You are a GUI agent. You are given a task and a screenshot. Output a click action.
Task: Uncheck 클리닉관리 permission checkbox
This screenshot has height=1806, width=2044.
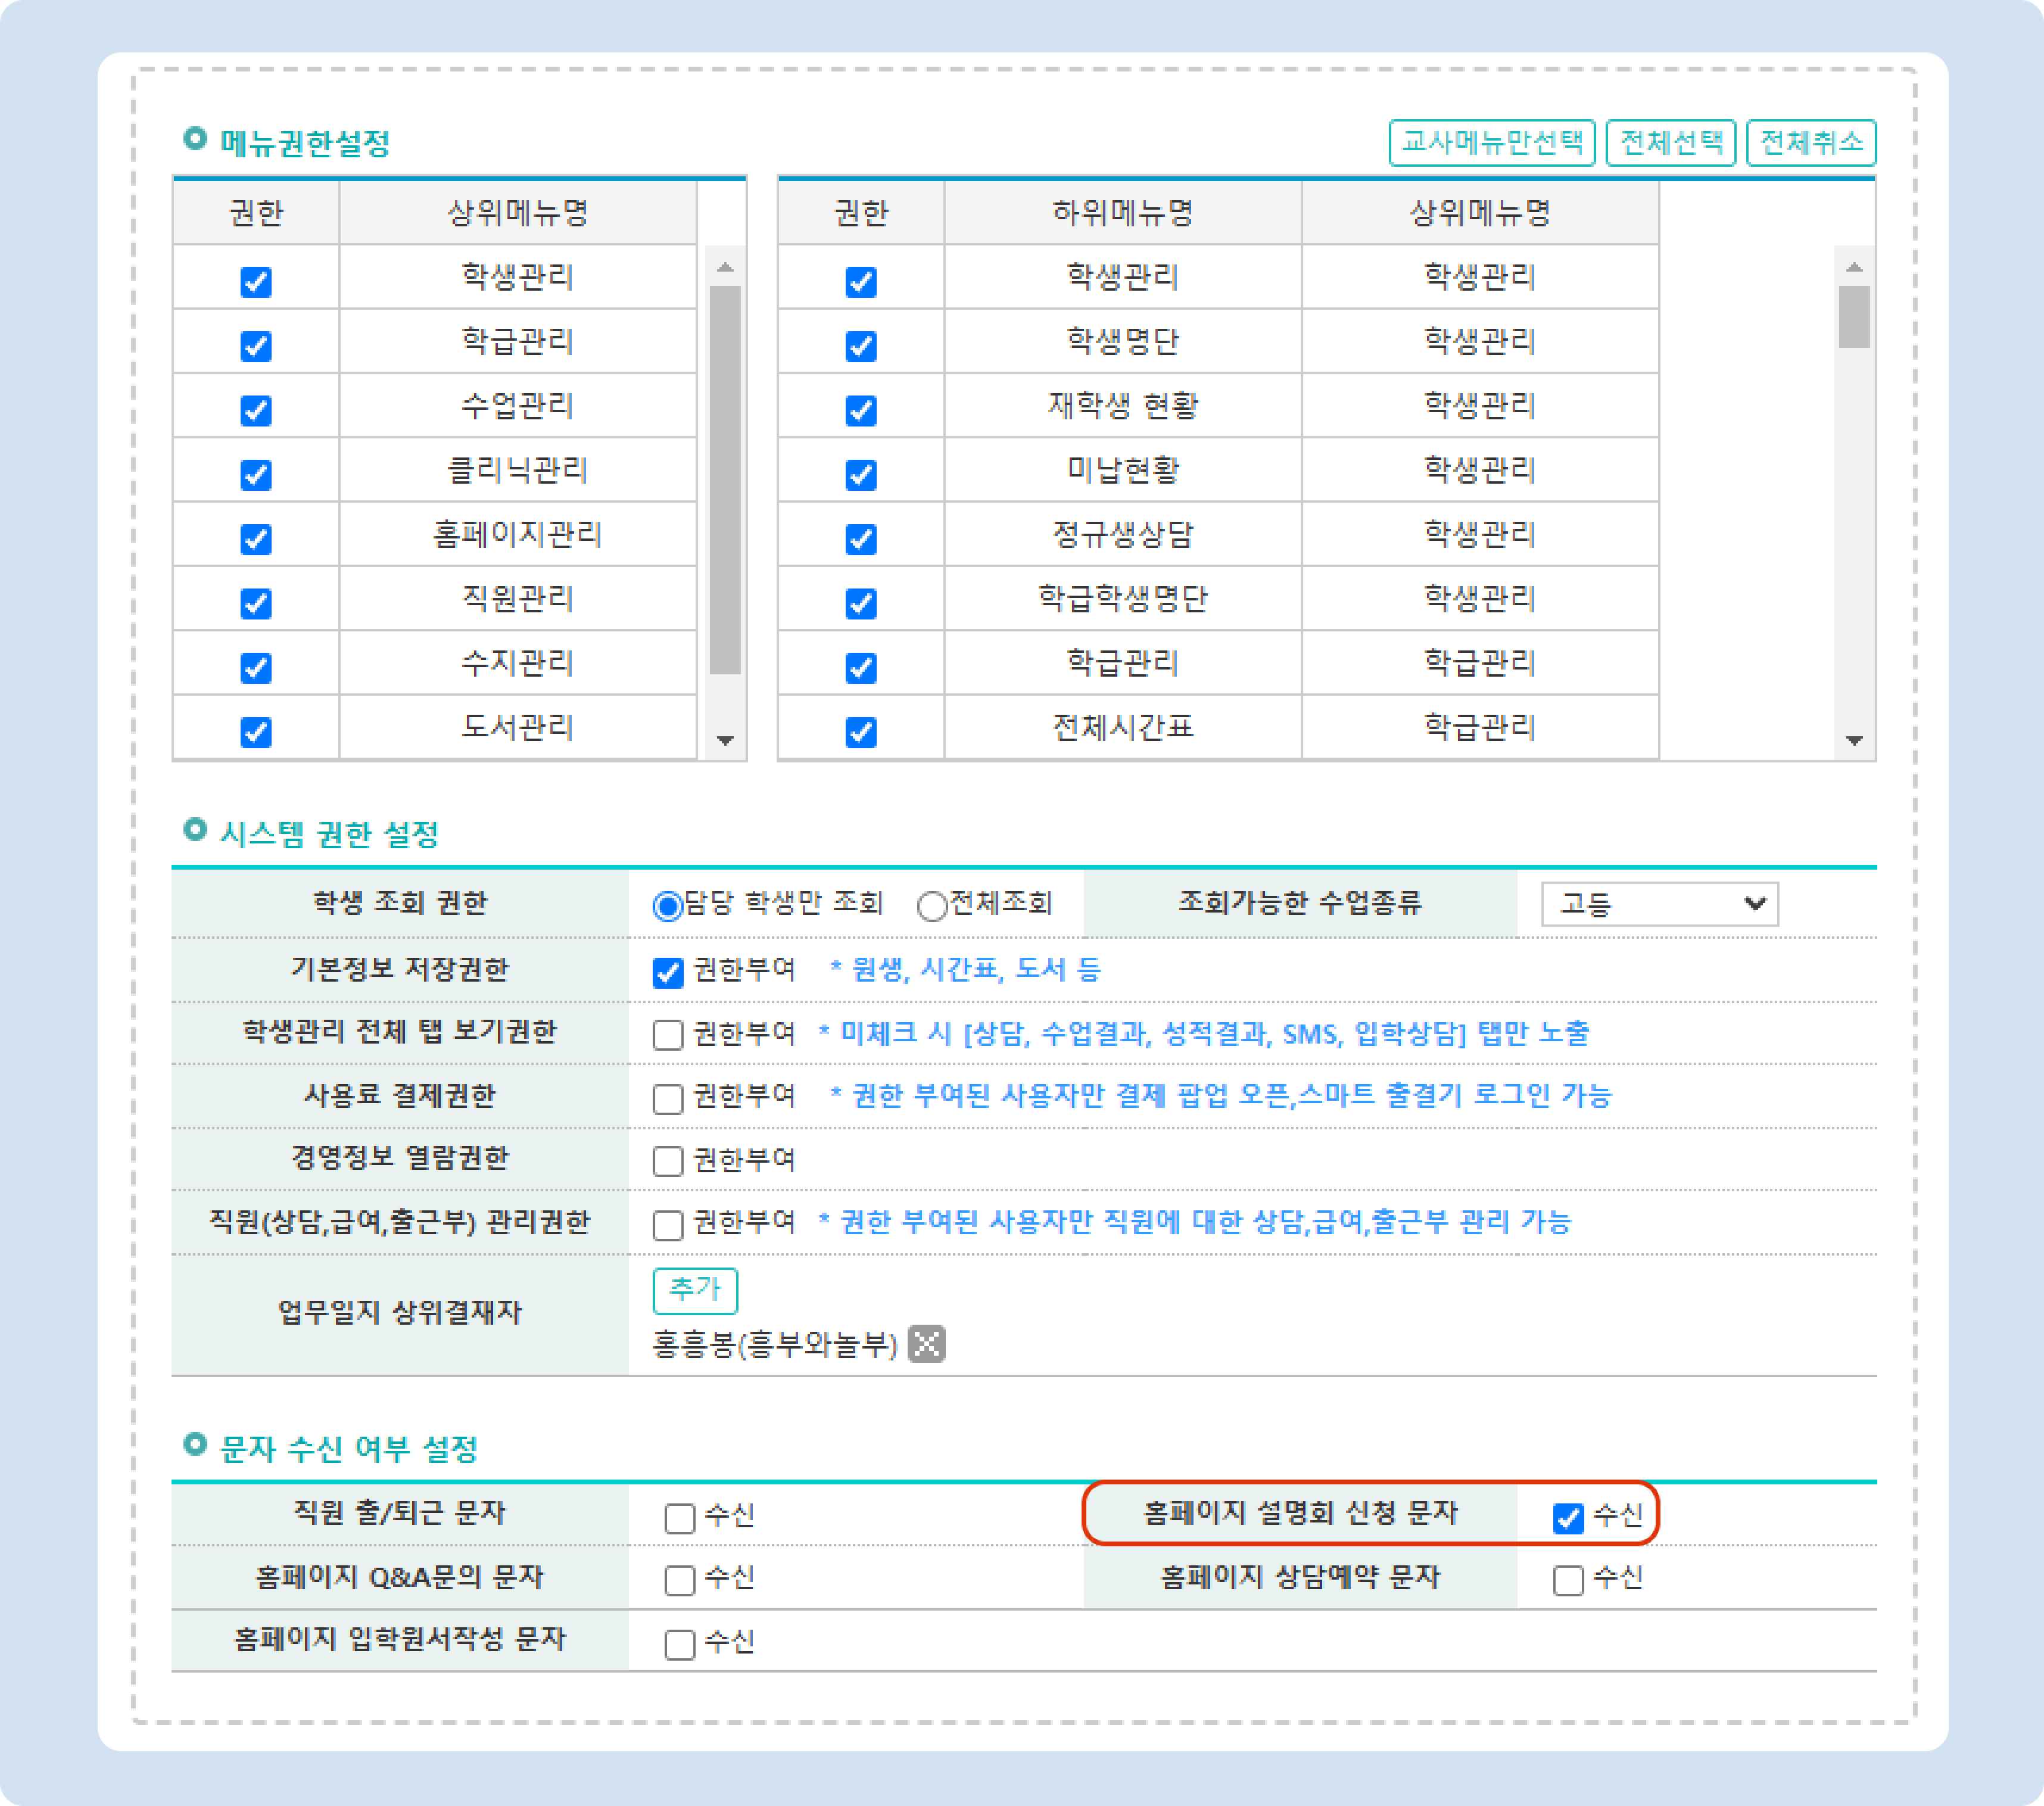point(256,474)
